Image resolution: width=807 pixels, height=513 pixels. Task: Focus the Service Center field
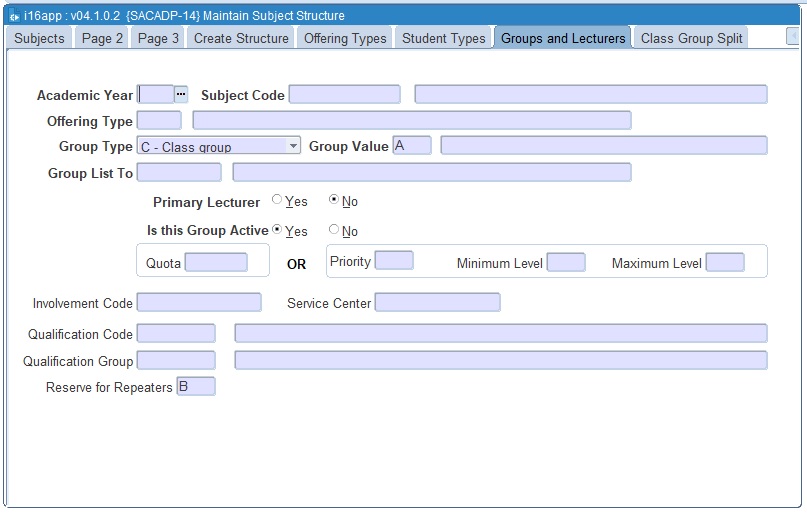point(437,303)
